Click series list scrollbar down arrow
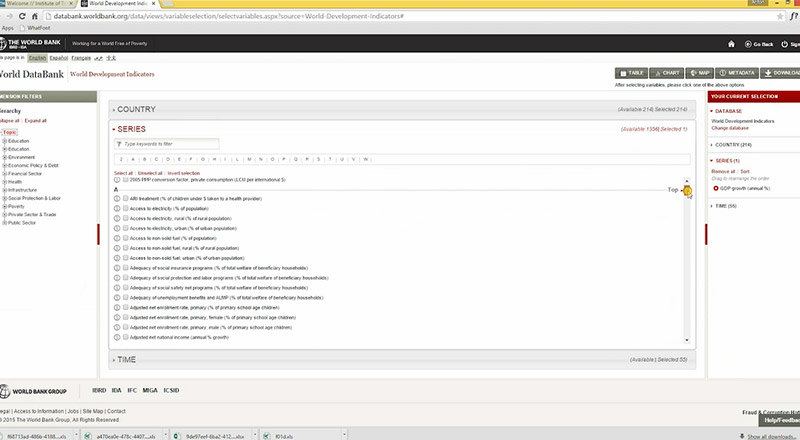 click(x=686, y=340)
